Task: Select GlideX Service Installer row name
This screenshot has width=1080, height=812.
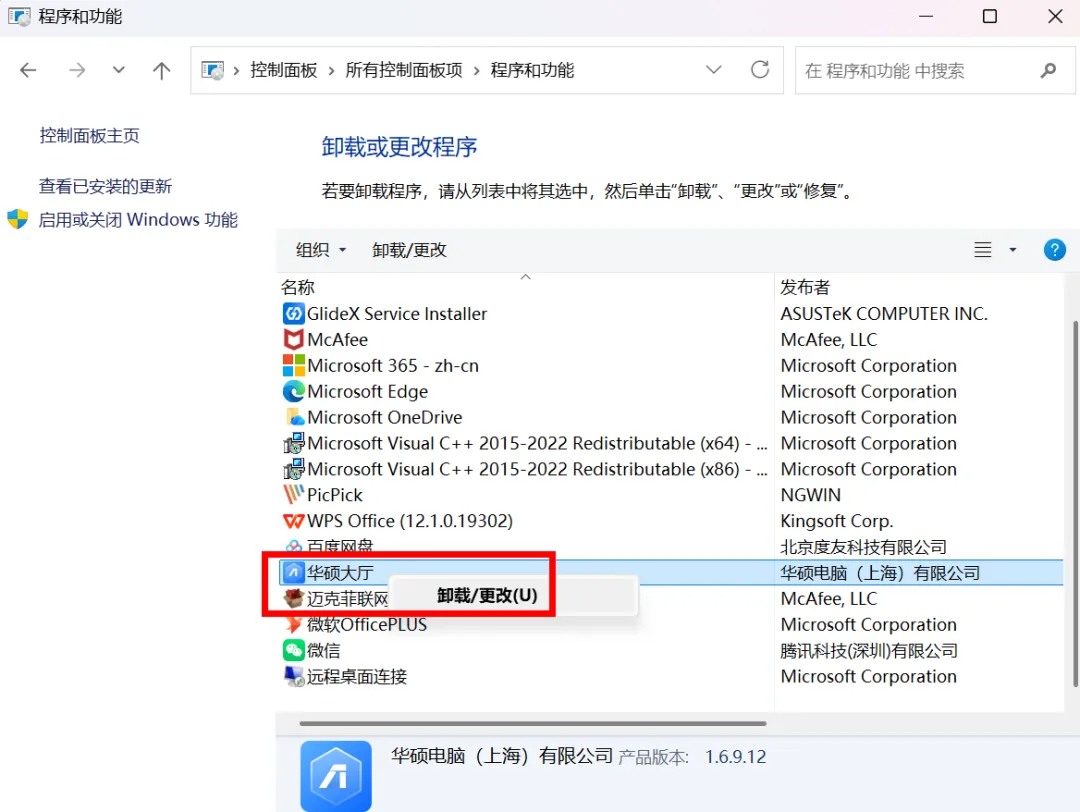Action: point(397,314)
